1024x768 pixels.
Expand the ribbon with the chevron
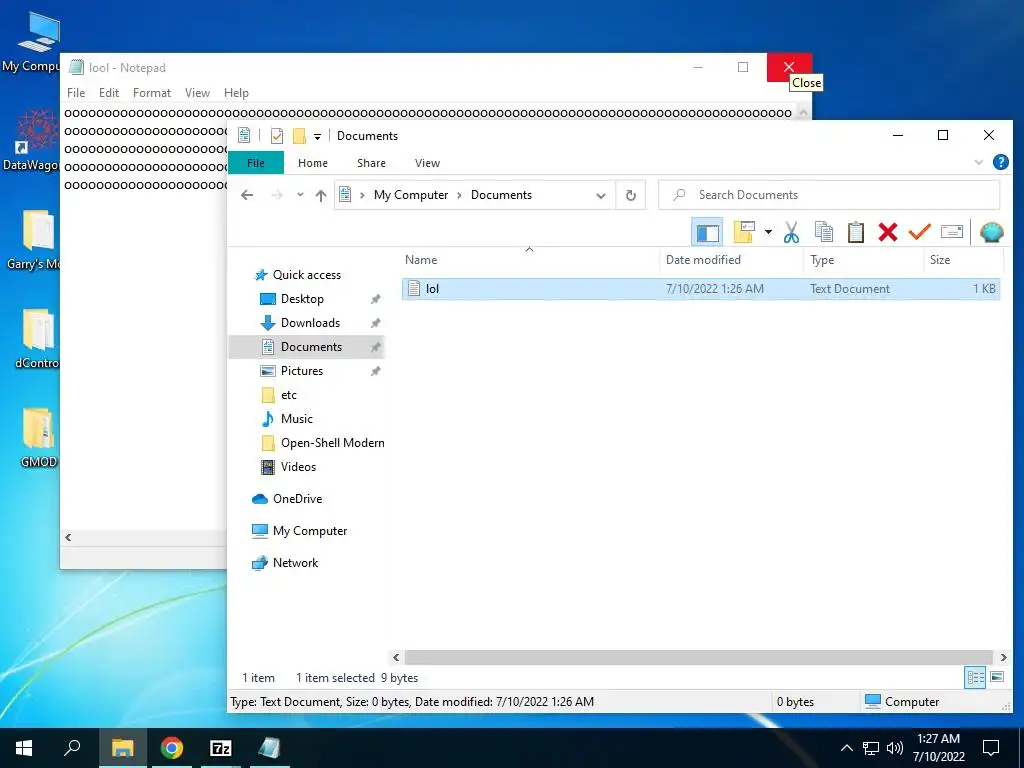tap(978, 163)
